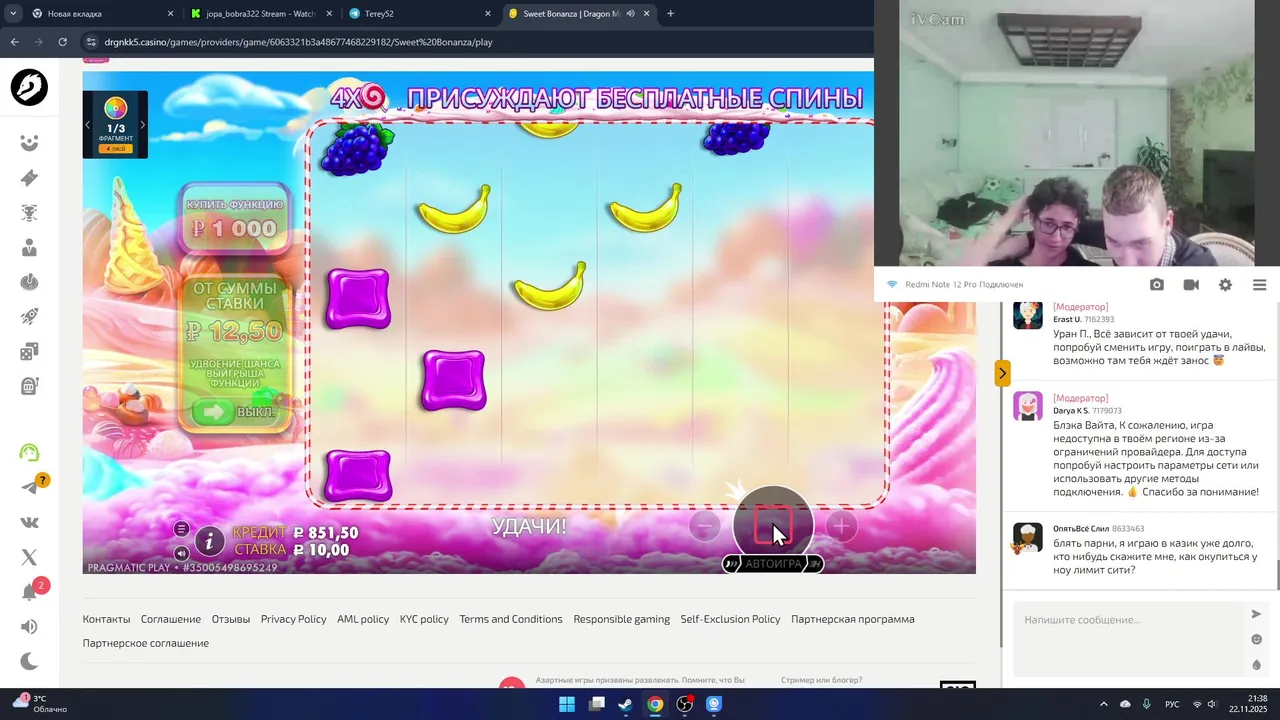Show hidden system tray icons chevron

pyautogui.click(x=1104, y=704)
